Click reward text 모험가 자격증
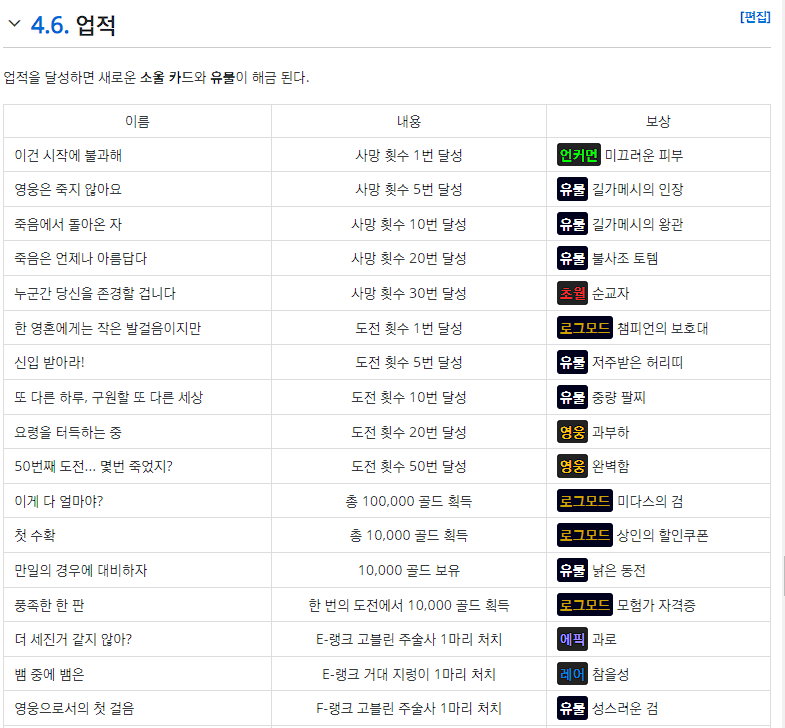Viewport: 785px width, 728px height. [x=656, y=605]
